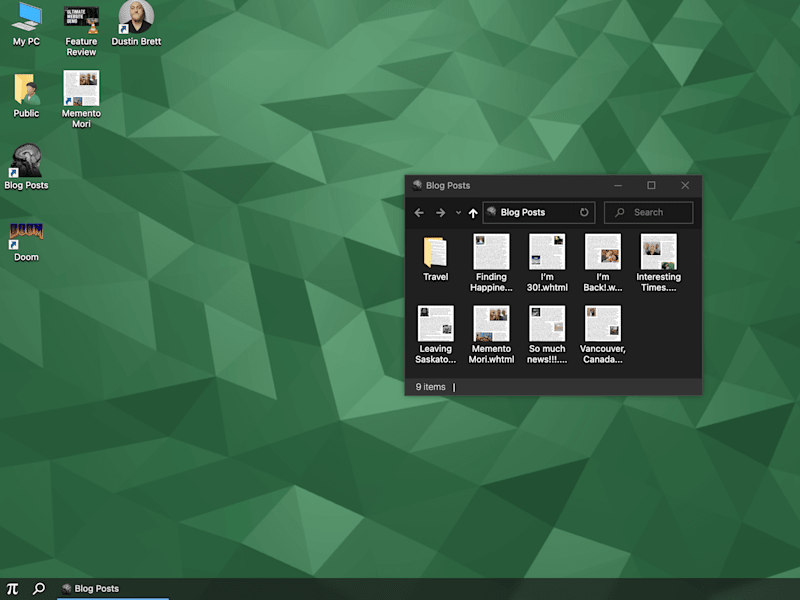Select Memento Mori.whtml in the window
This screenshot has height=600, width=800.
(491, 335)
